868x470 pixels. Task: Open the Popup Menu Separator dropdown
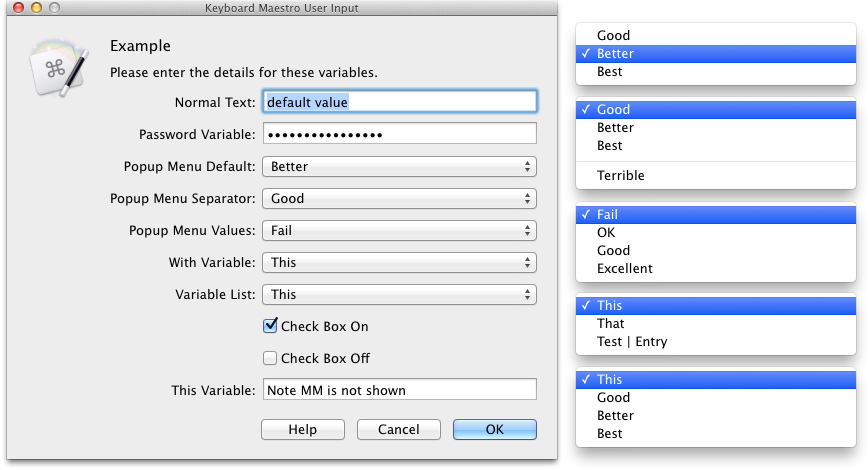click(400, 198)
